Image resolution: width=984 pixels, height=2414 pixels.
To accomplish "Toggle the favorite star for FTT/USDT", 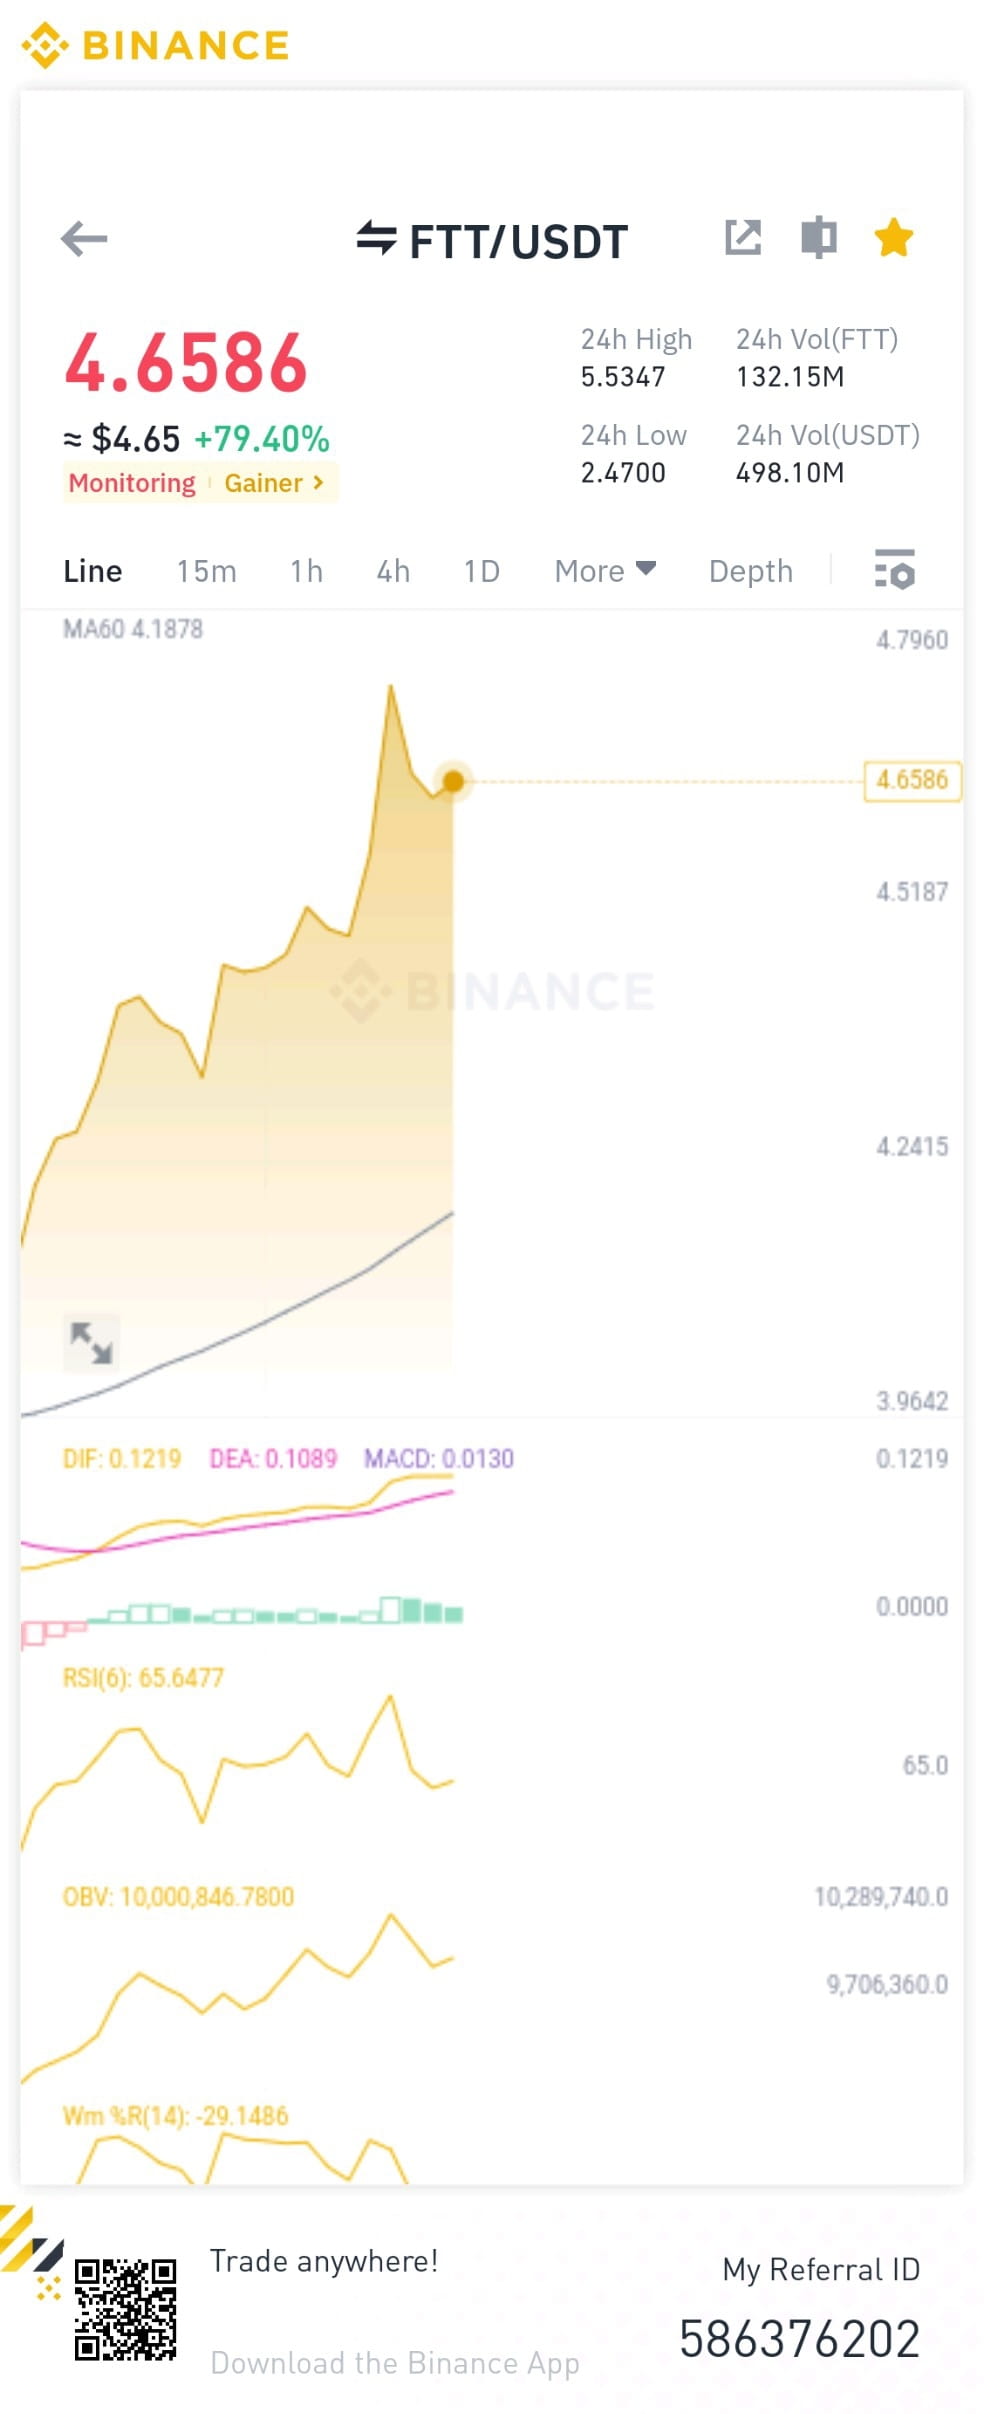I will [x=893, y=238].
